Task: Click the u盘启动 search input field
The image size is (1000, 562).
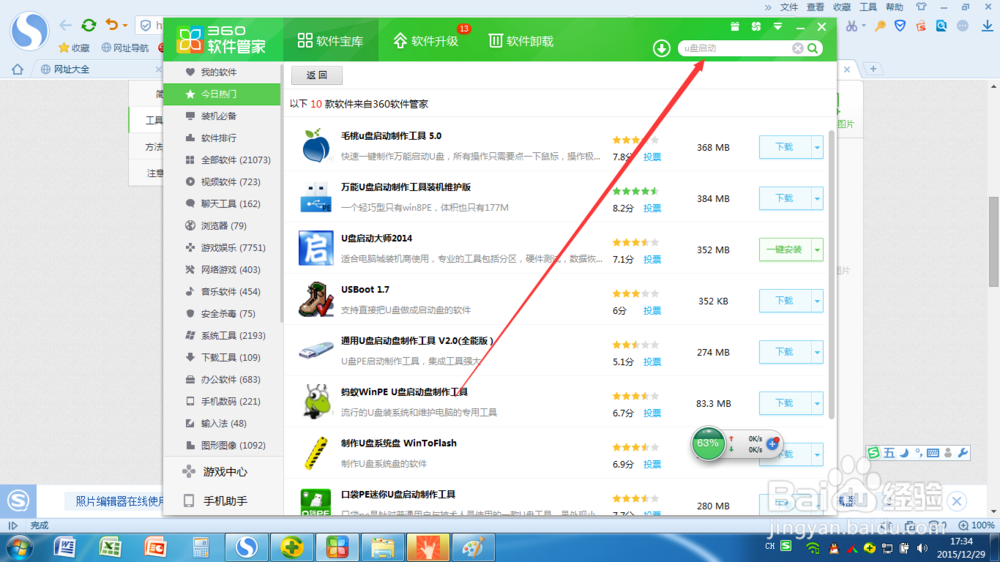Action: [x=735, y=48]
